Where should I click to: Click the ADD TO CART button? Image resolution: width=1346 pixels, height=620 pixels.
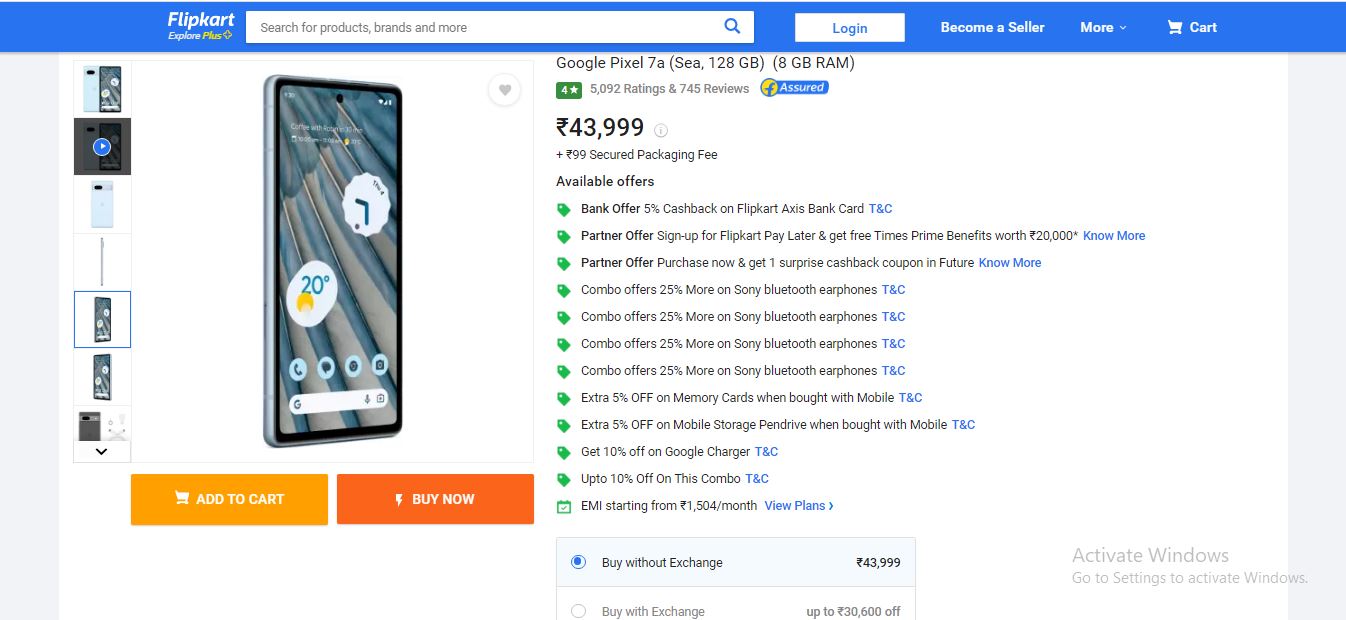click(x=229, y=499)
